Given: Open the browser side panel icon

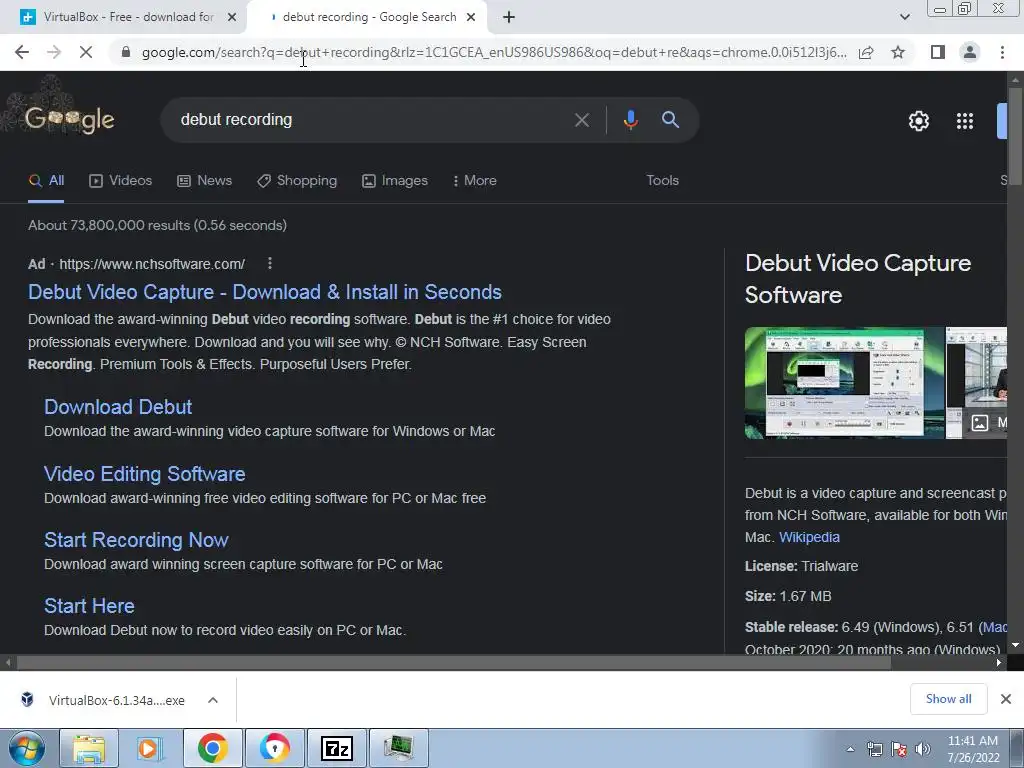Looking at the screenshot, I should [938, 52].
